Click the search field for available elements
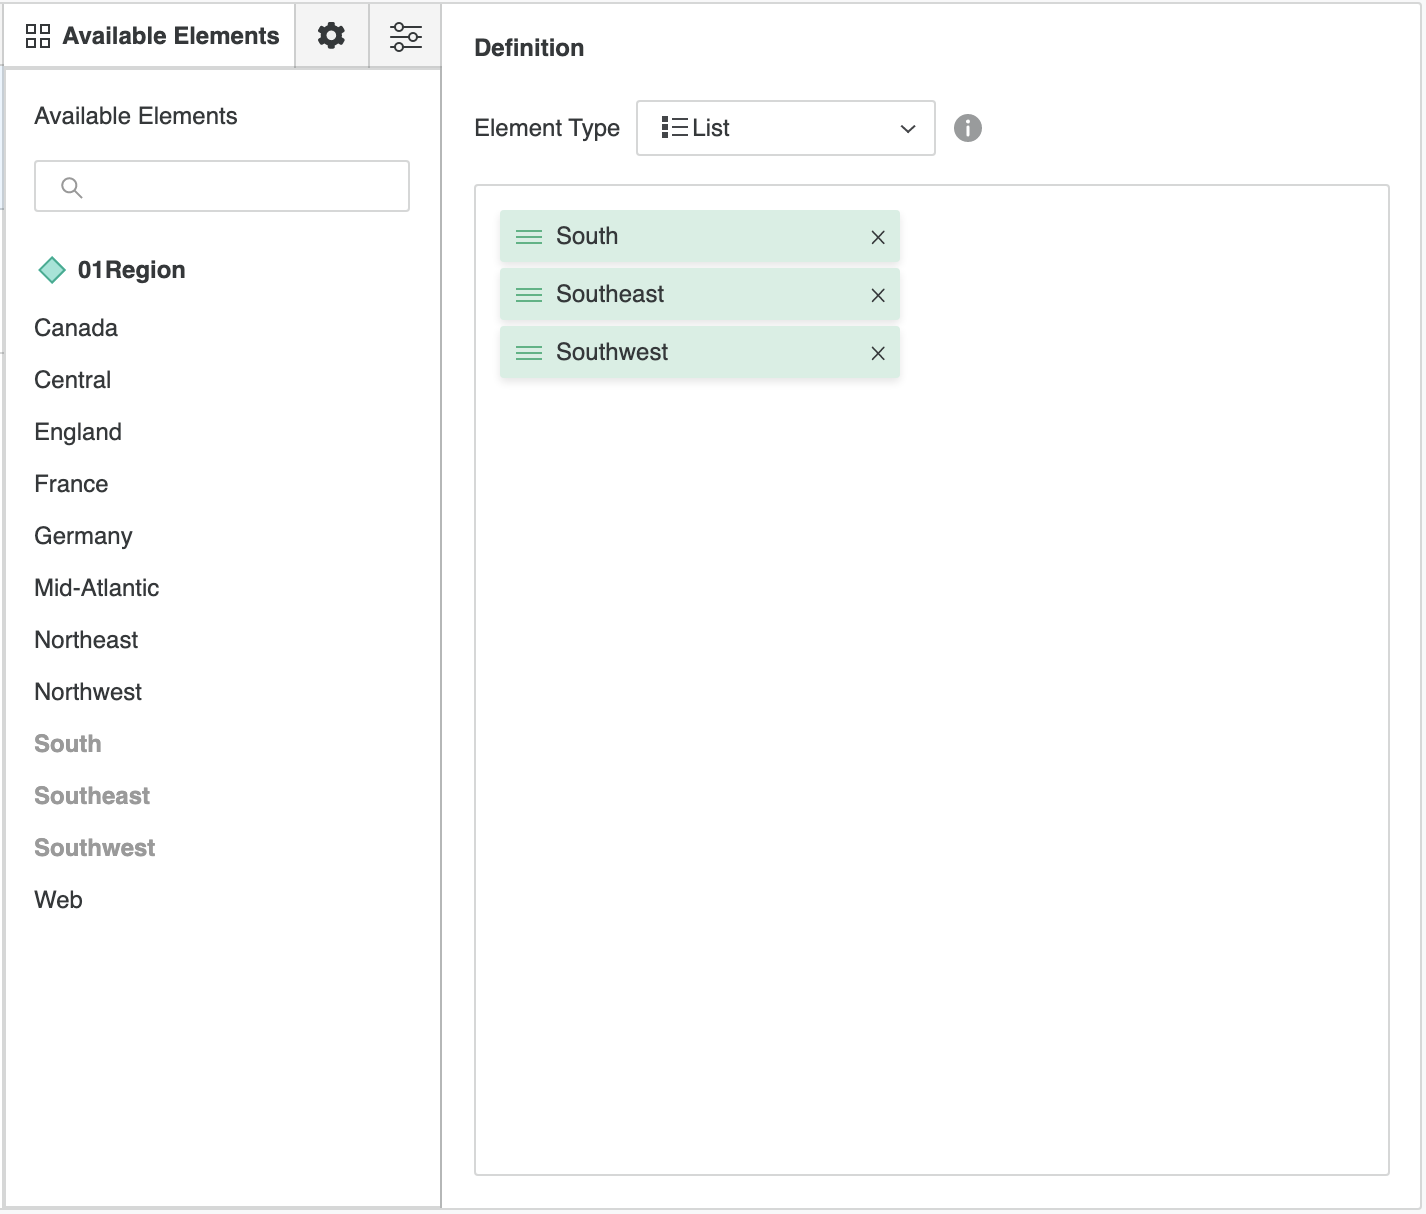1426x1214 pixels. click(222, 186)
